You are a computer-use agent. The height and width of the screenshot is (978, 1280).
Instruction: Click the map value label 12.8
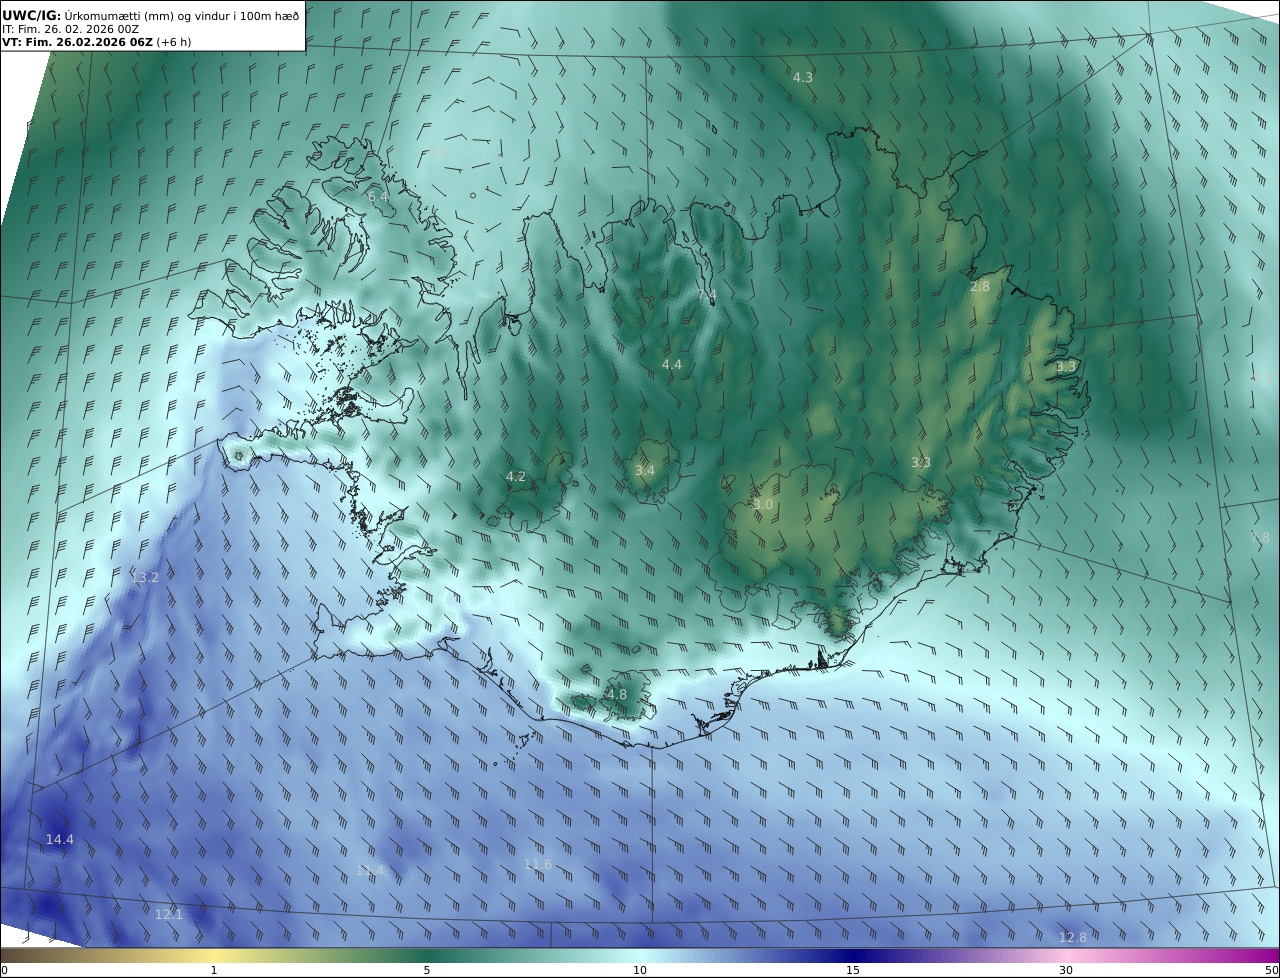[1073, 937]
